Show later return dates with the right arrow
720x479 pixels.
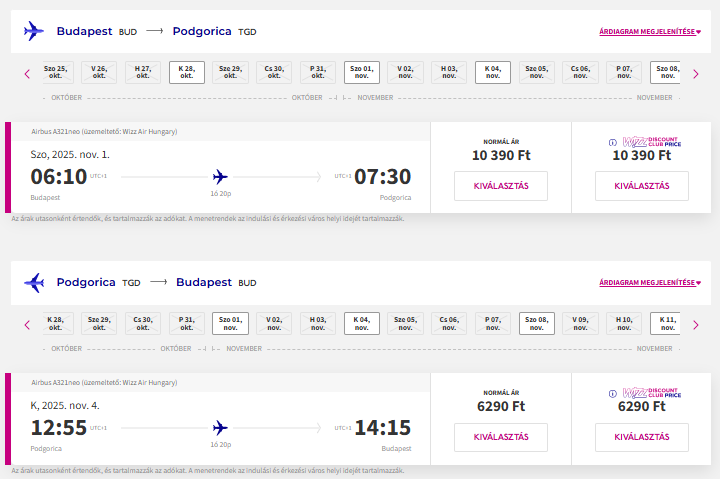coord(696,324)
